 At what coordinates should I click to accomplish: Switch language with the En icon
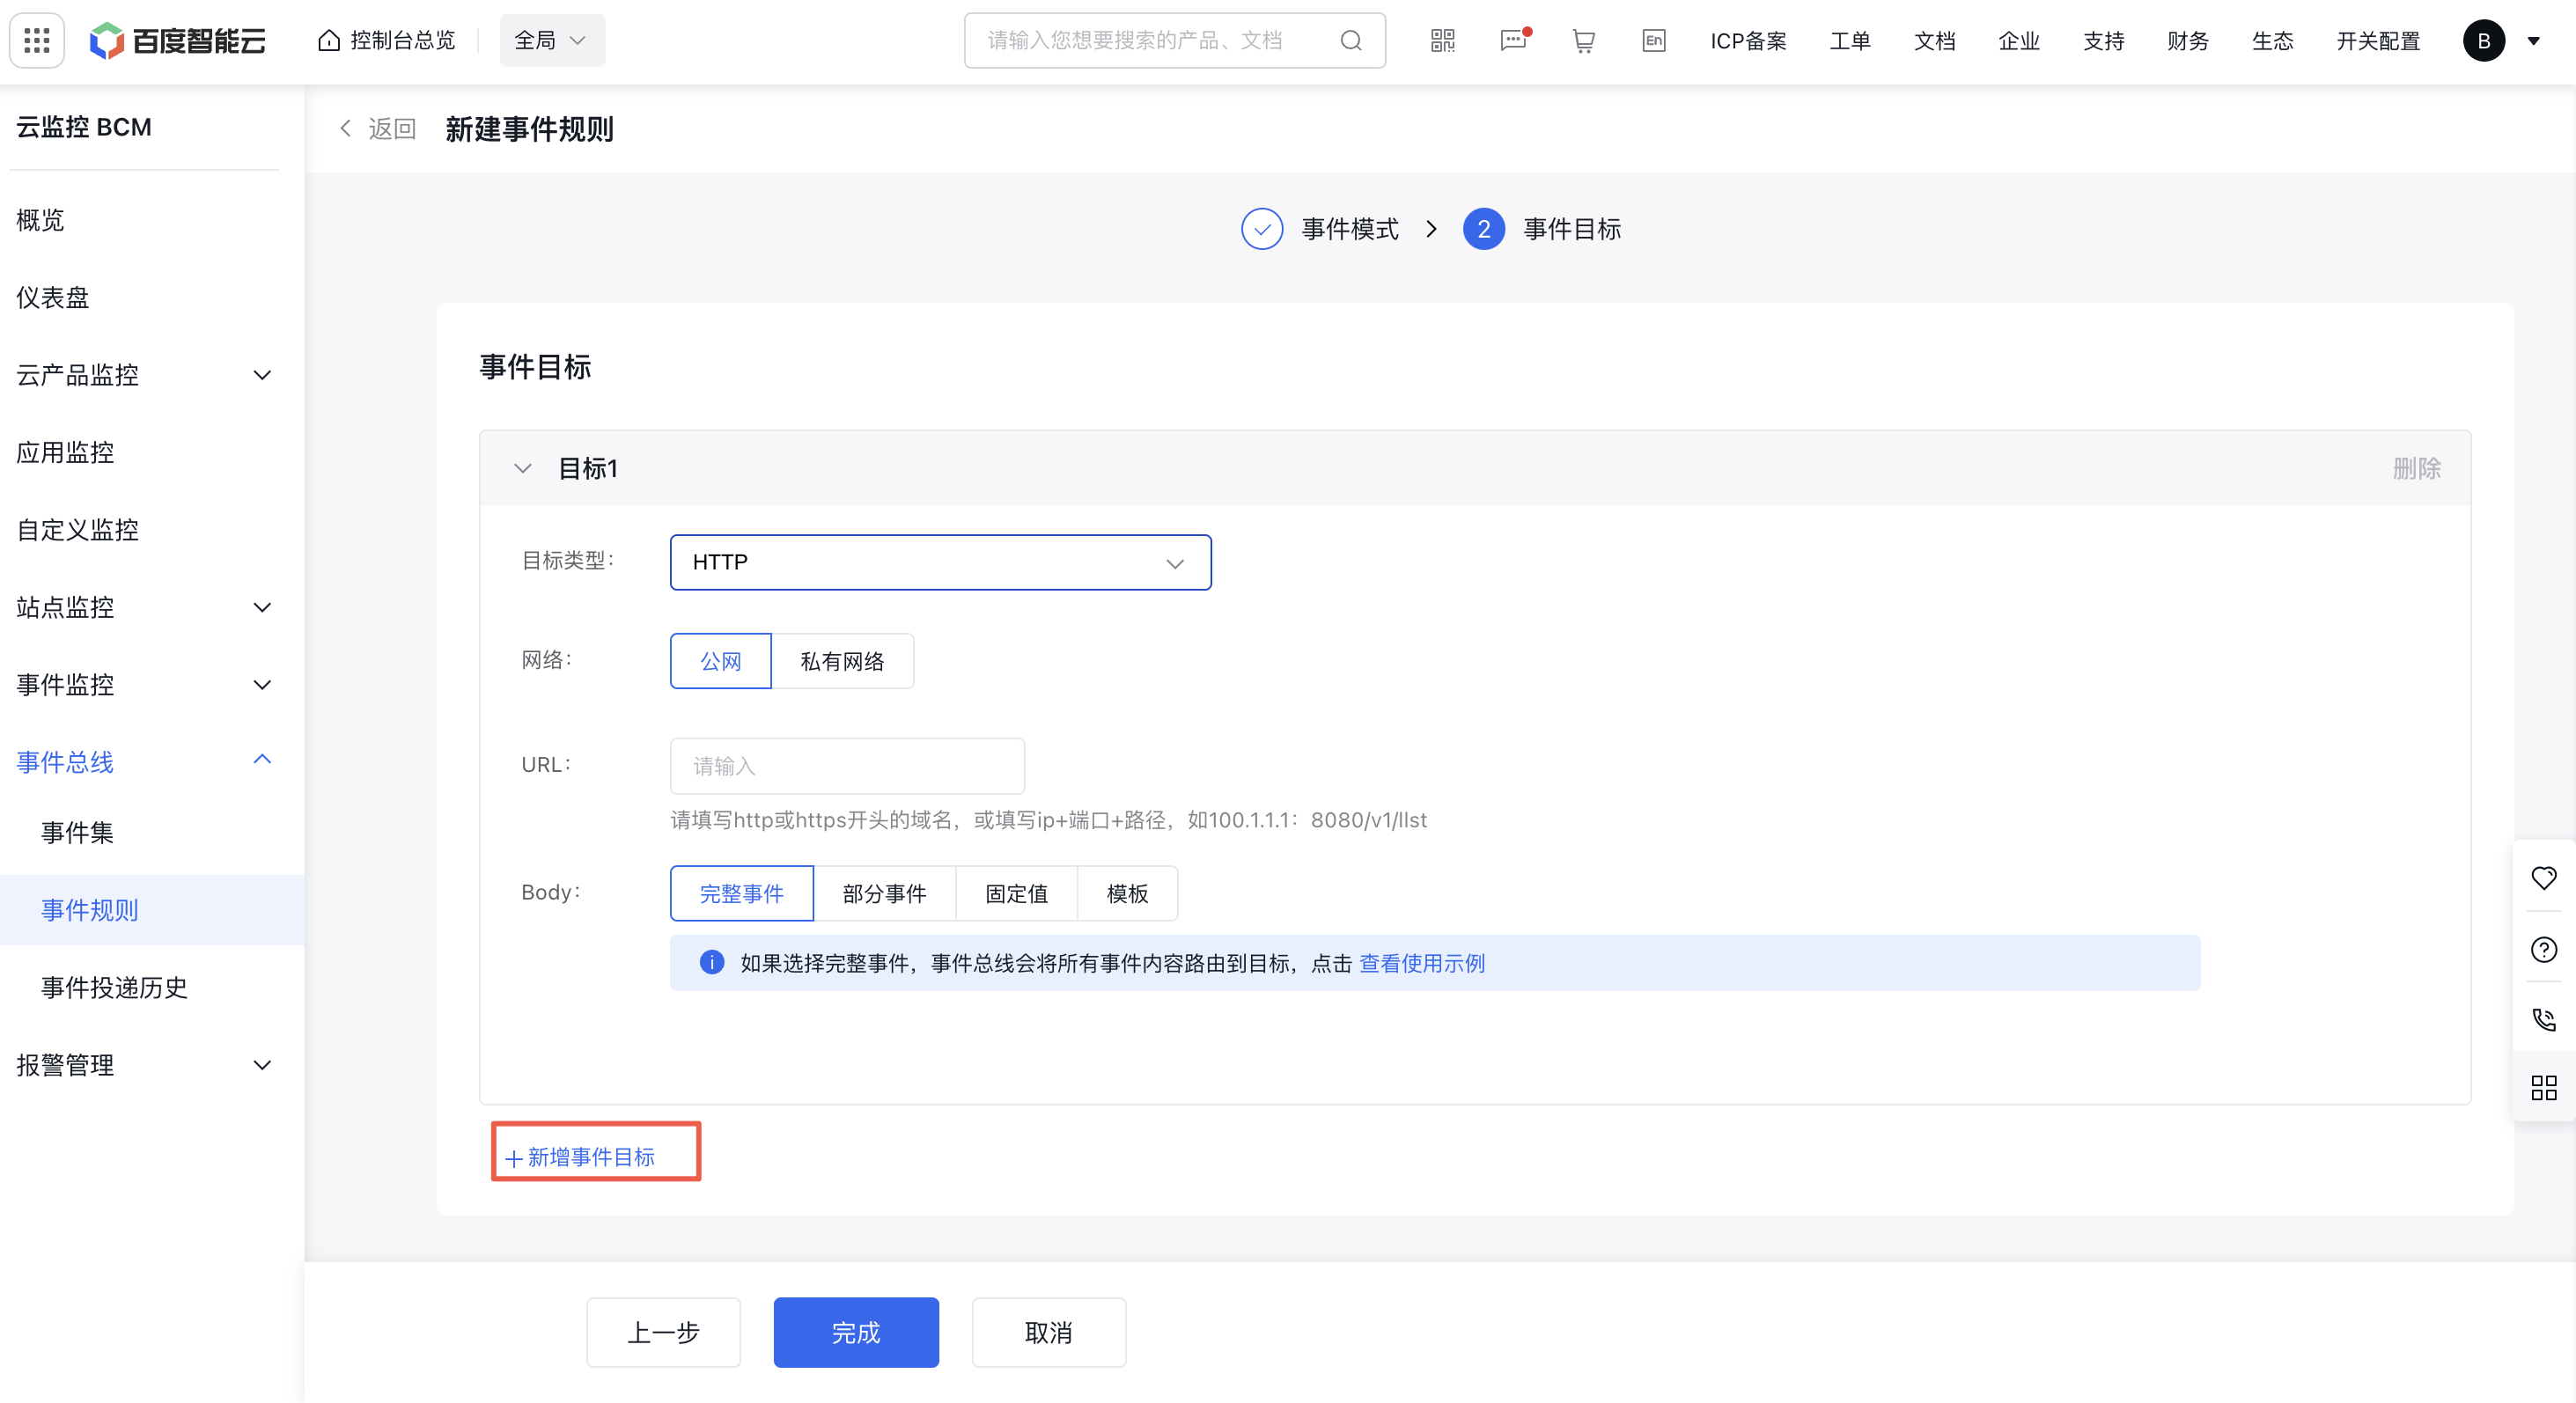pos(1654,40)
